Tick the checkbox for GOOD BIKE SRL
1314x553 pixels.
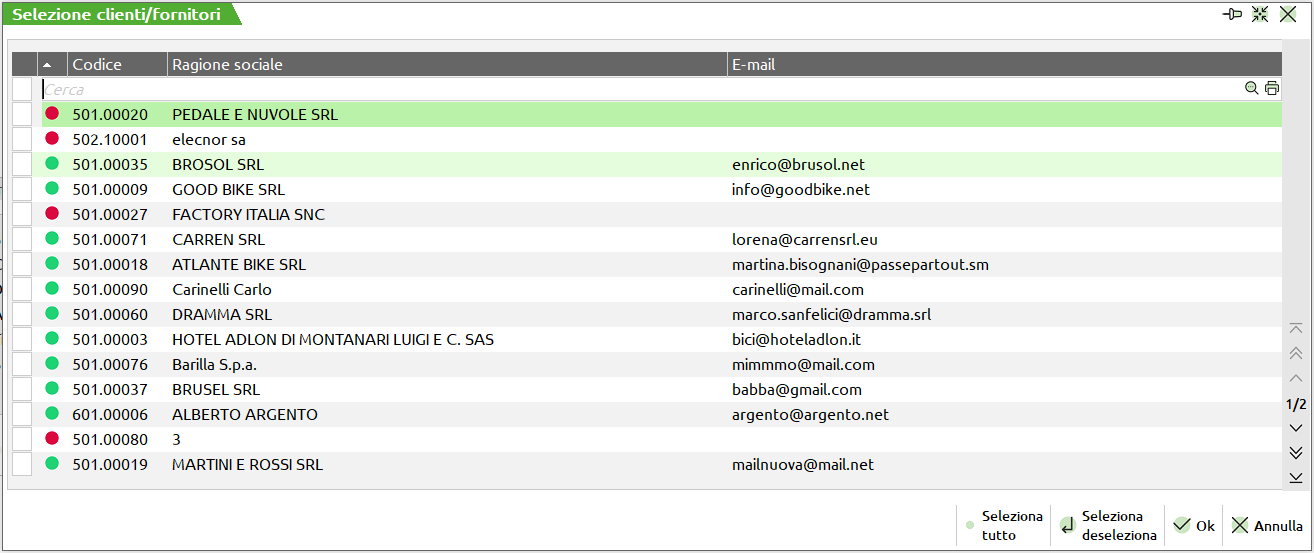[22, 190]
